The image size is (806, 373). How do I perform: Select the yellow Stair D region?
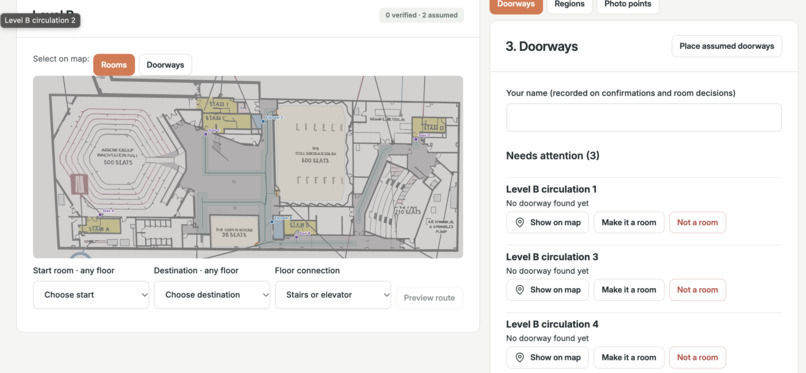pos(429,127)
